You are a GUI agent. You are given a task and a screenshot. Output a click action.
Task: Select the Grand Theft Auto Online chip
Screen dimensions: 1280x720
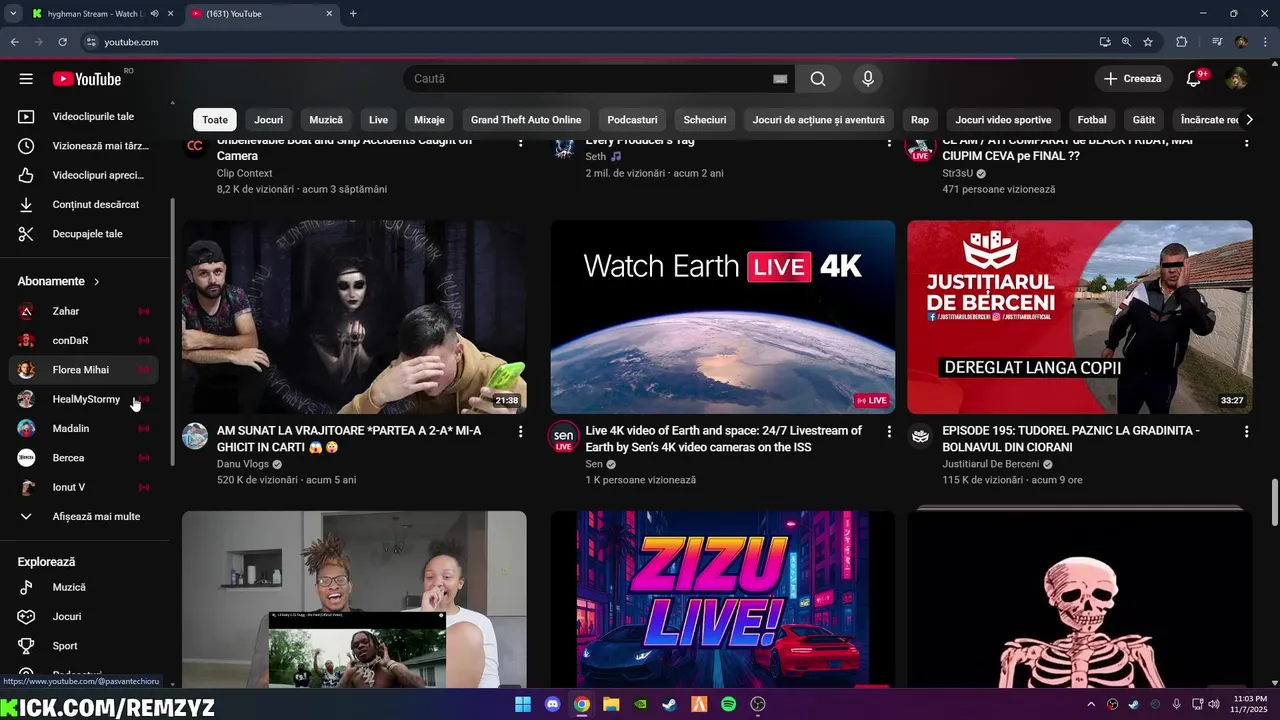click(526, 120)
